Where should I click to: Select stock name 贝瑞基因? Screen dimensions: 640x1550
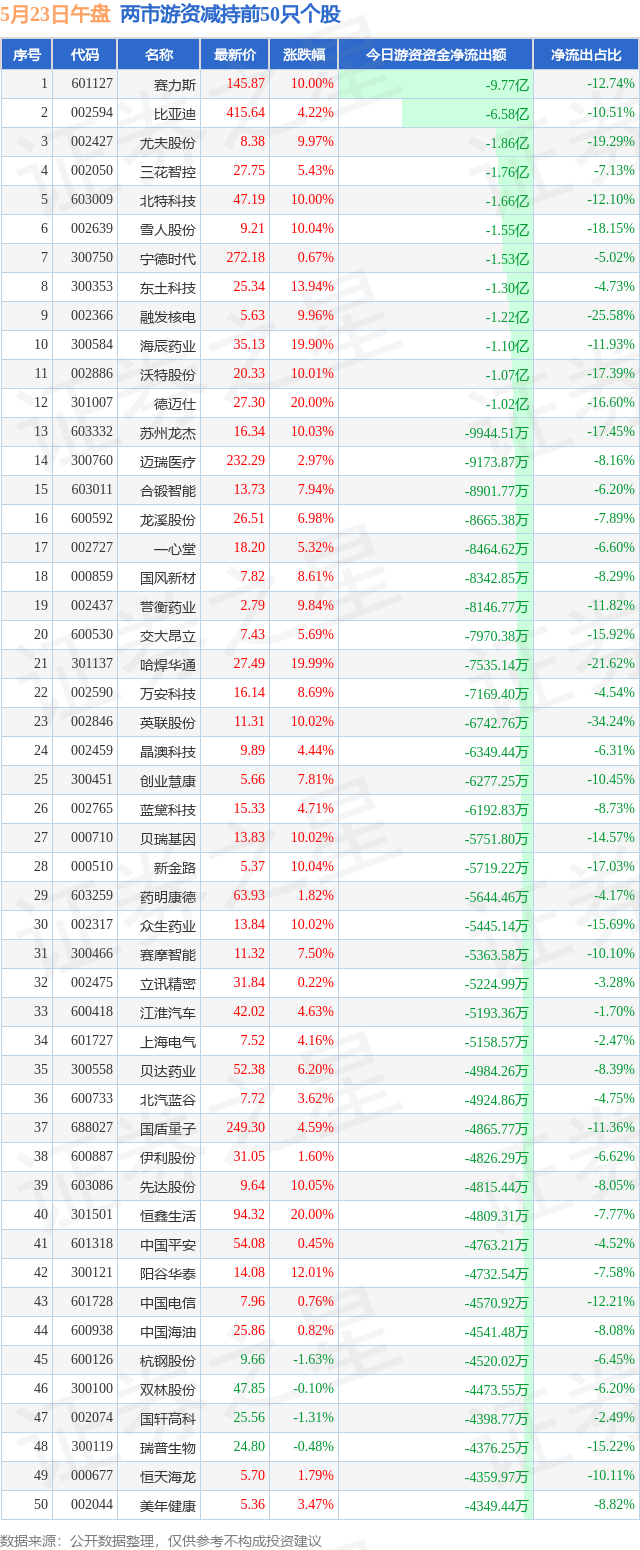click(x=168, y=838)
